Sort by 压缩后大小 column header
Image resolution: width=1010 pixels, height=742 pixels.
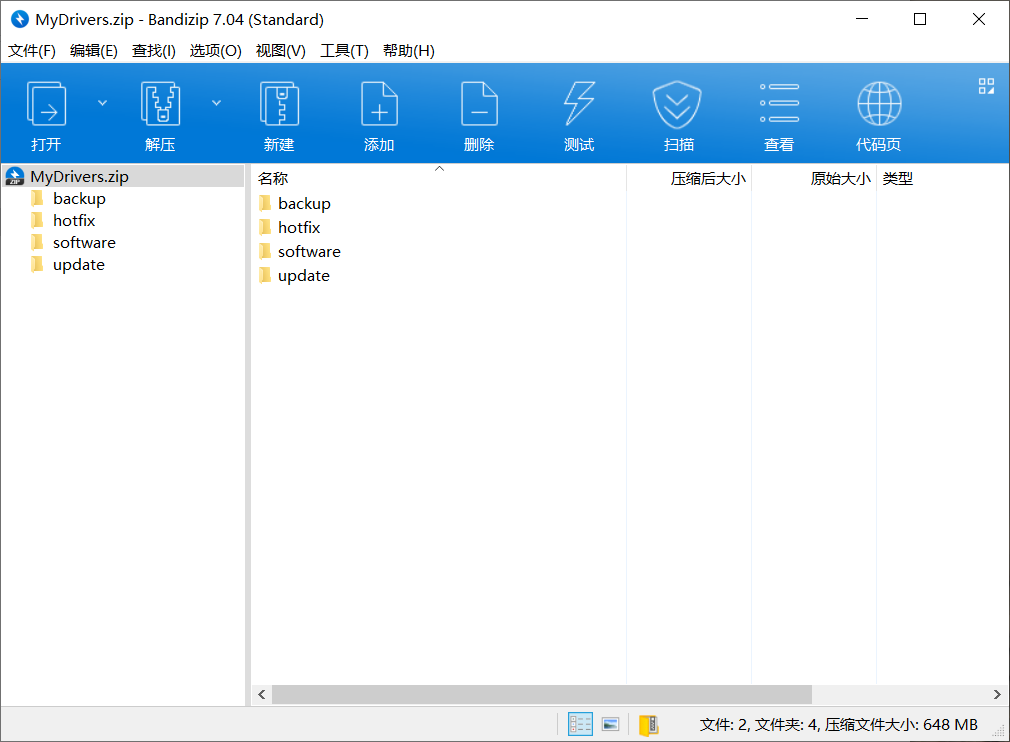(x=689, y=178)
